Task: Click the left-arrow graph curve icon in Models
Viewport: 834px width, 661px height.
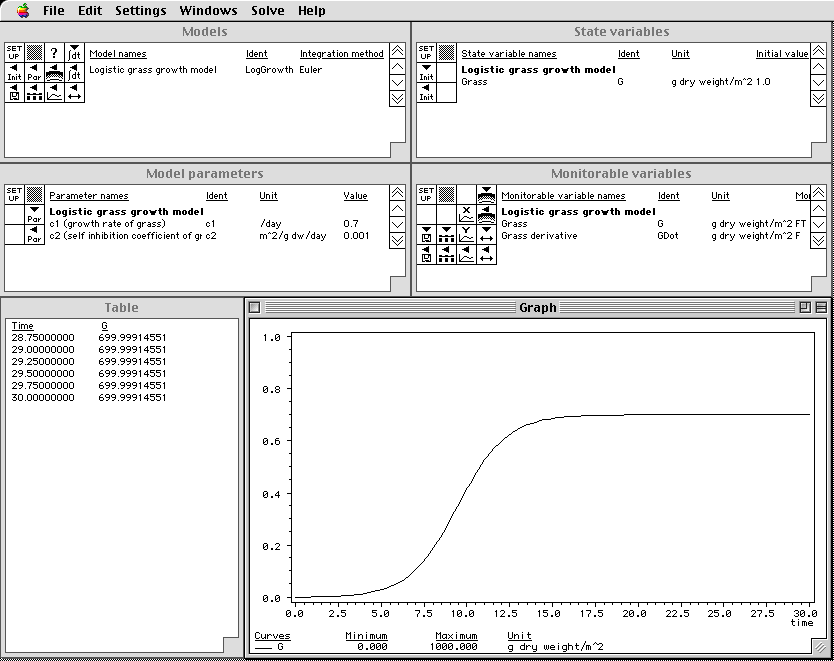Action: tap(54, 92)
